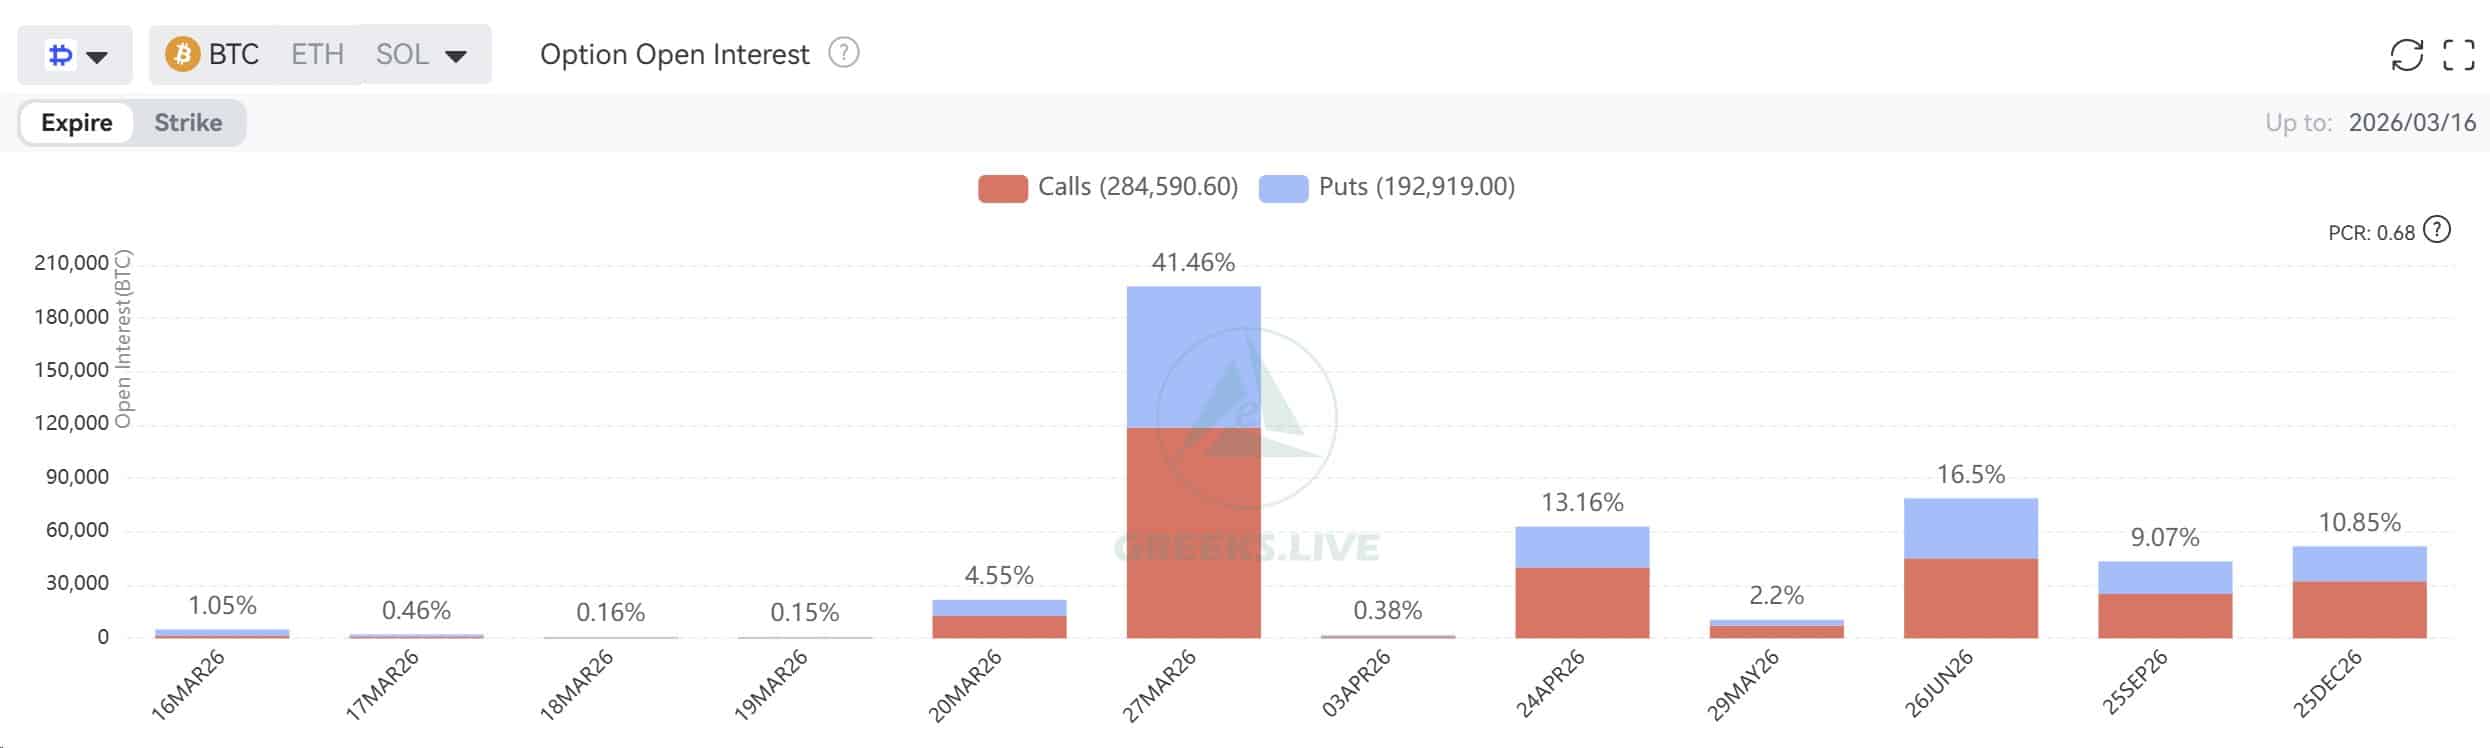Click the Deribit exchange logo icon
The height and width of the screenshot is (748, 2490).
coord(60,55)
